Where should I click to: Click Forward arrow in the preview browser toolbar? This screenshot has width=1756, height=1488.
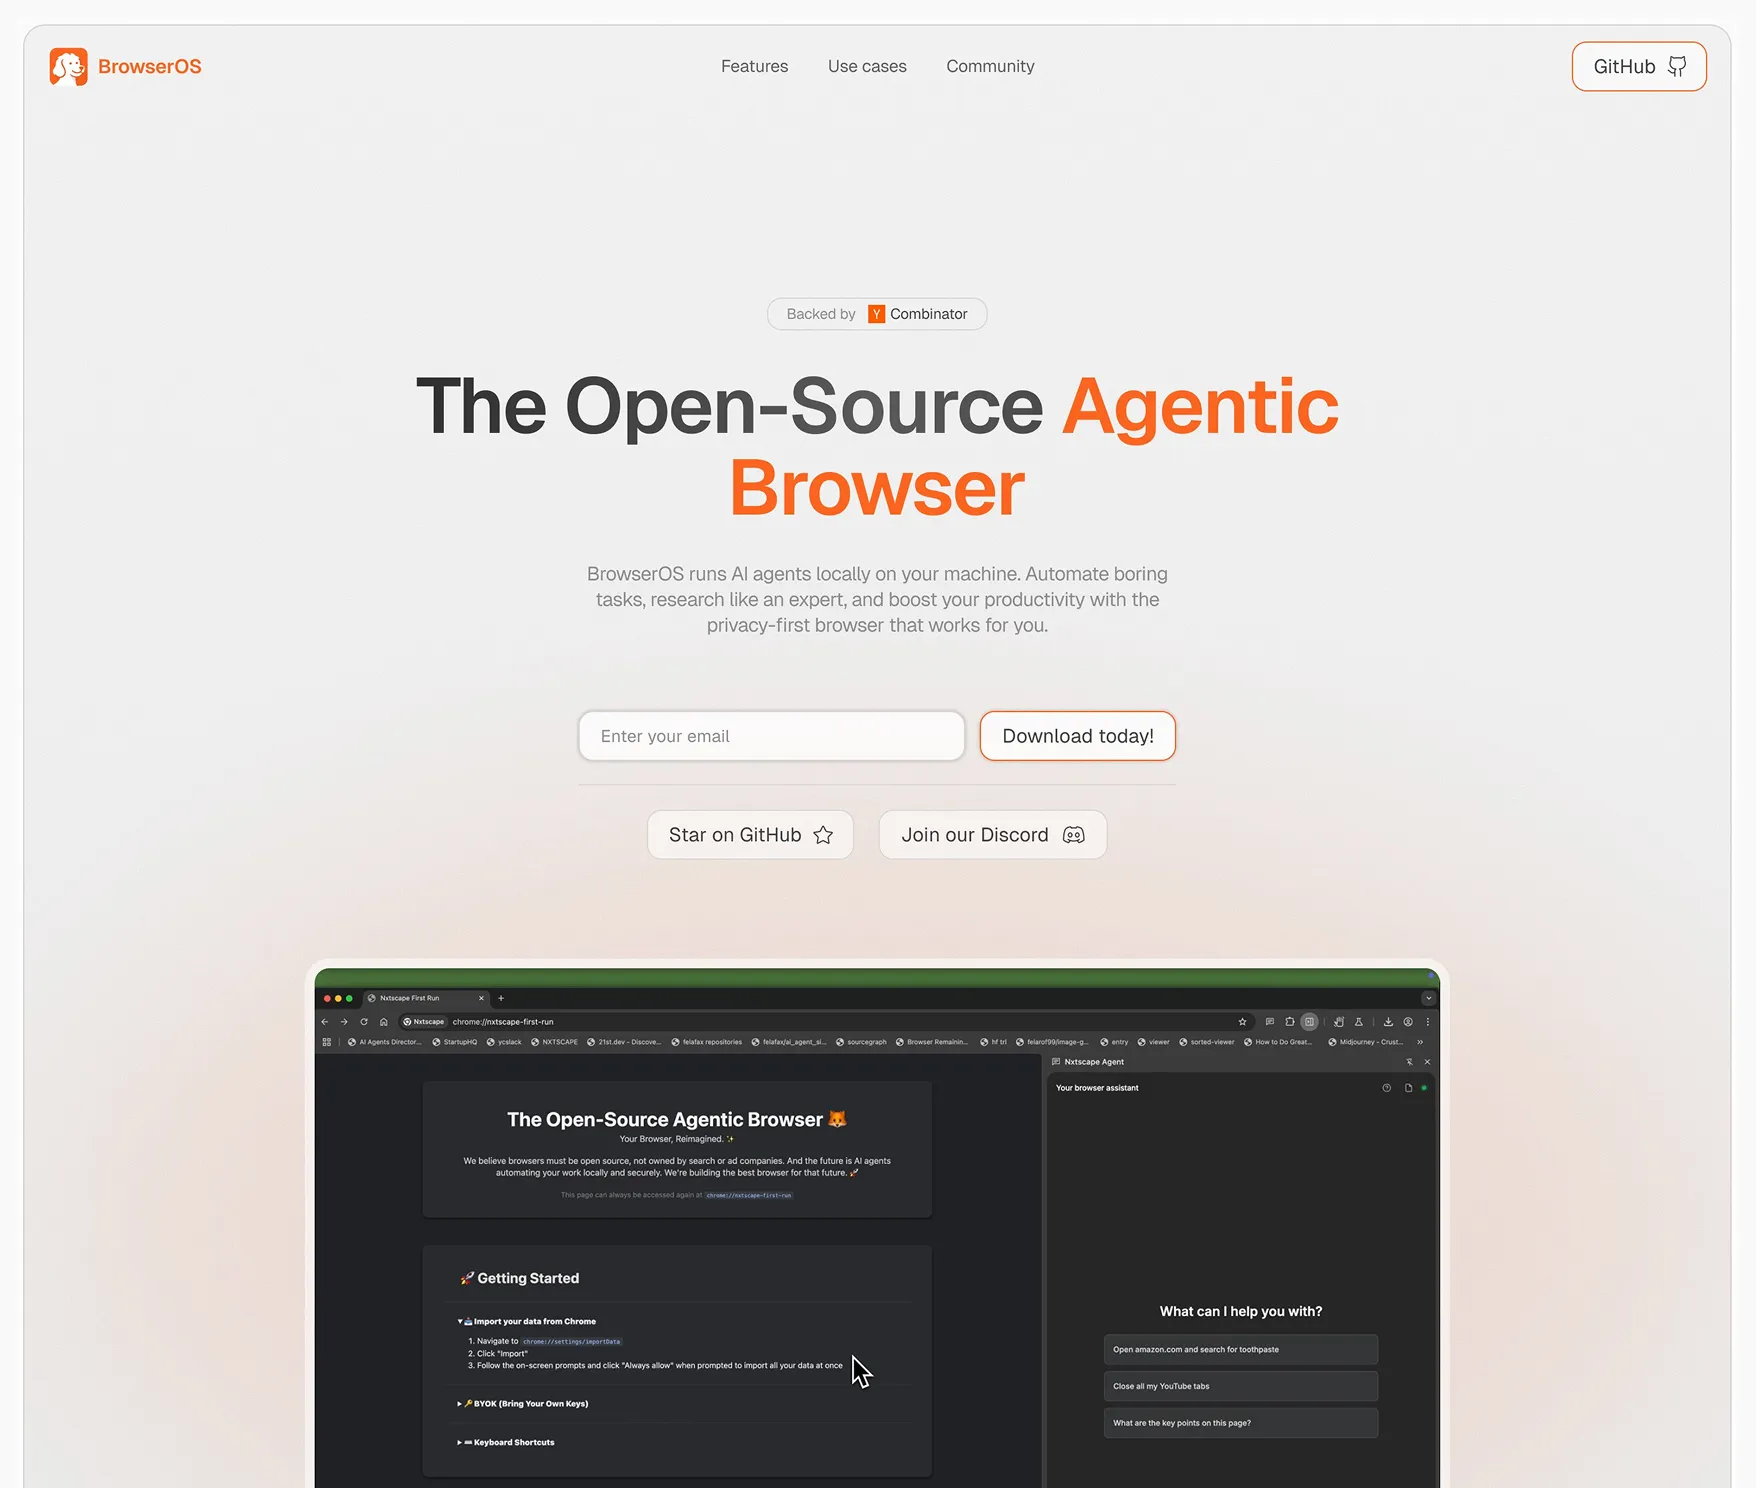pyautogui.click(x=344, y=1022)
